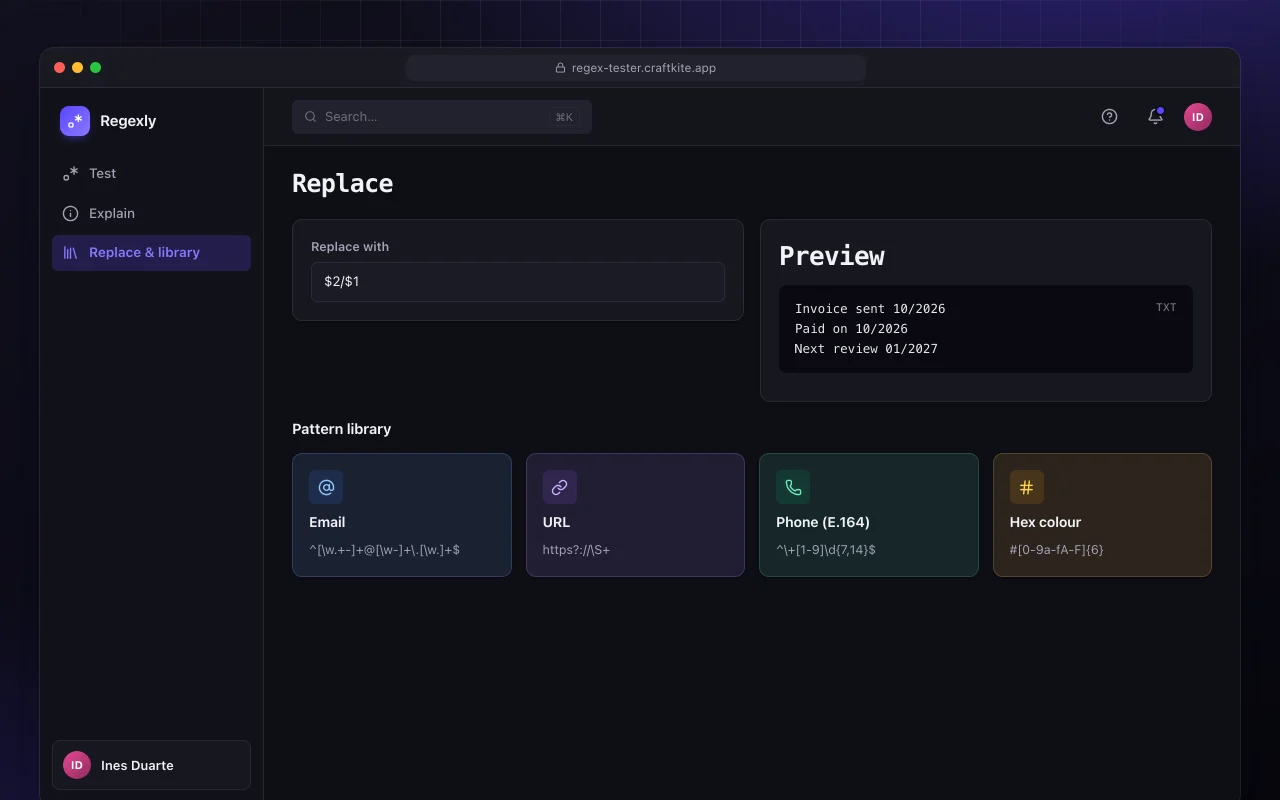Open the Ines Duarte profile card
Screen dimensions: 1280x800
pos(151,765)
